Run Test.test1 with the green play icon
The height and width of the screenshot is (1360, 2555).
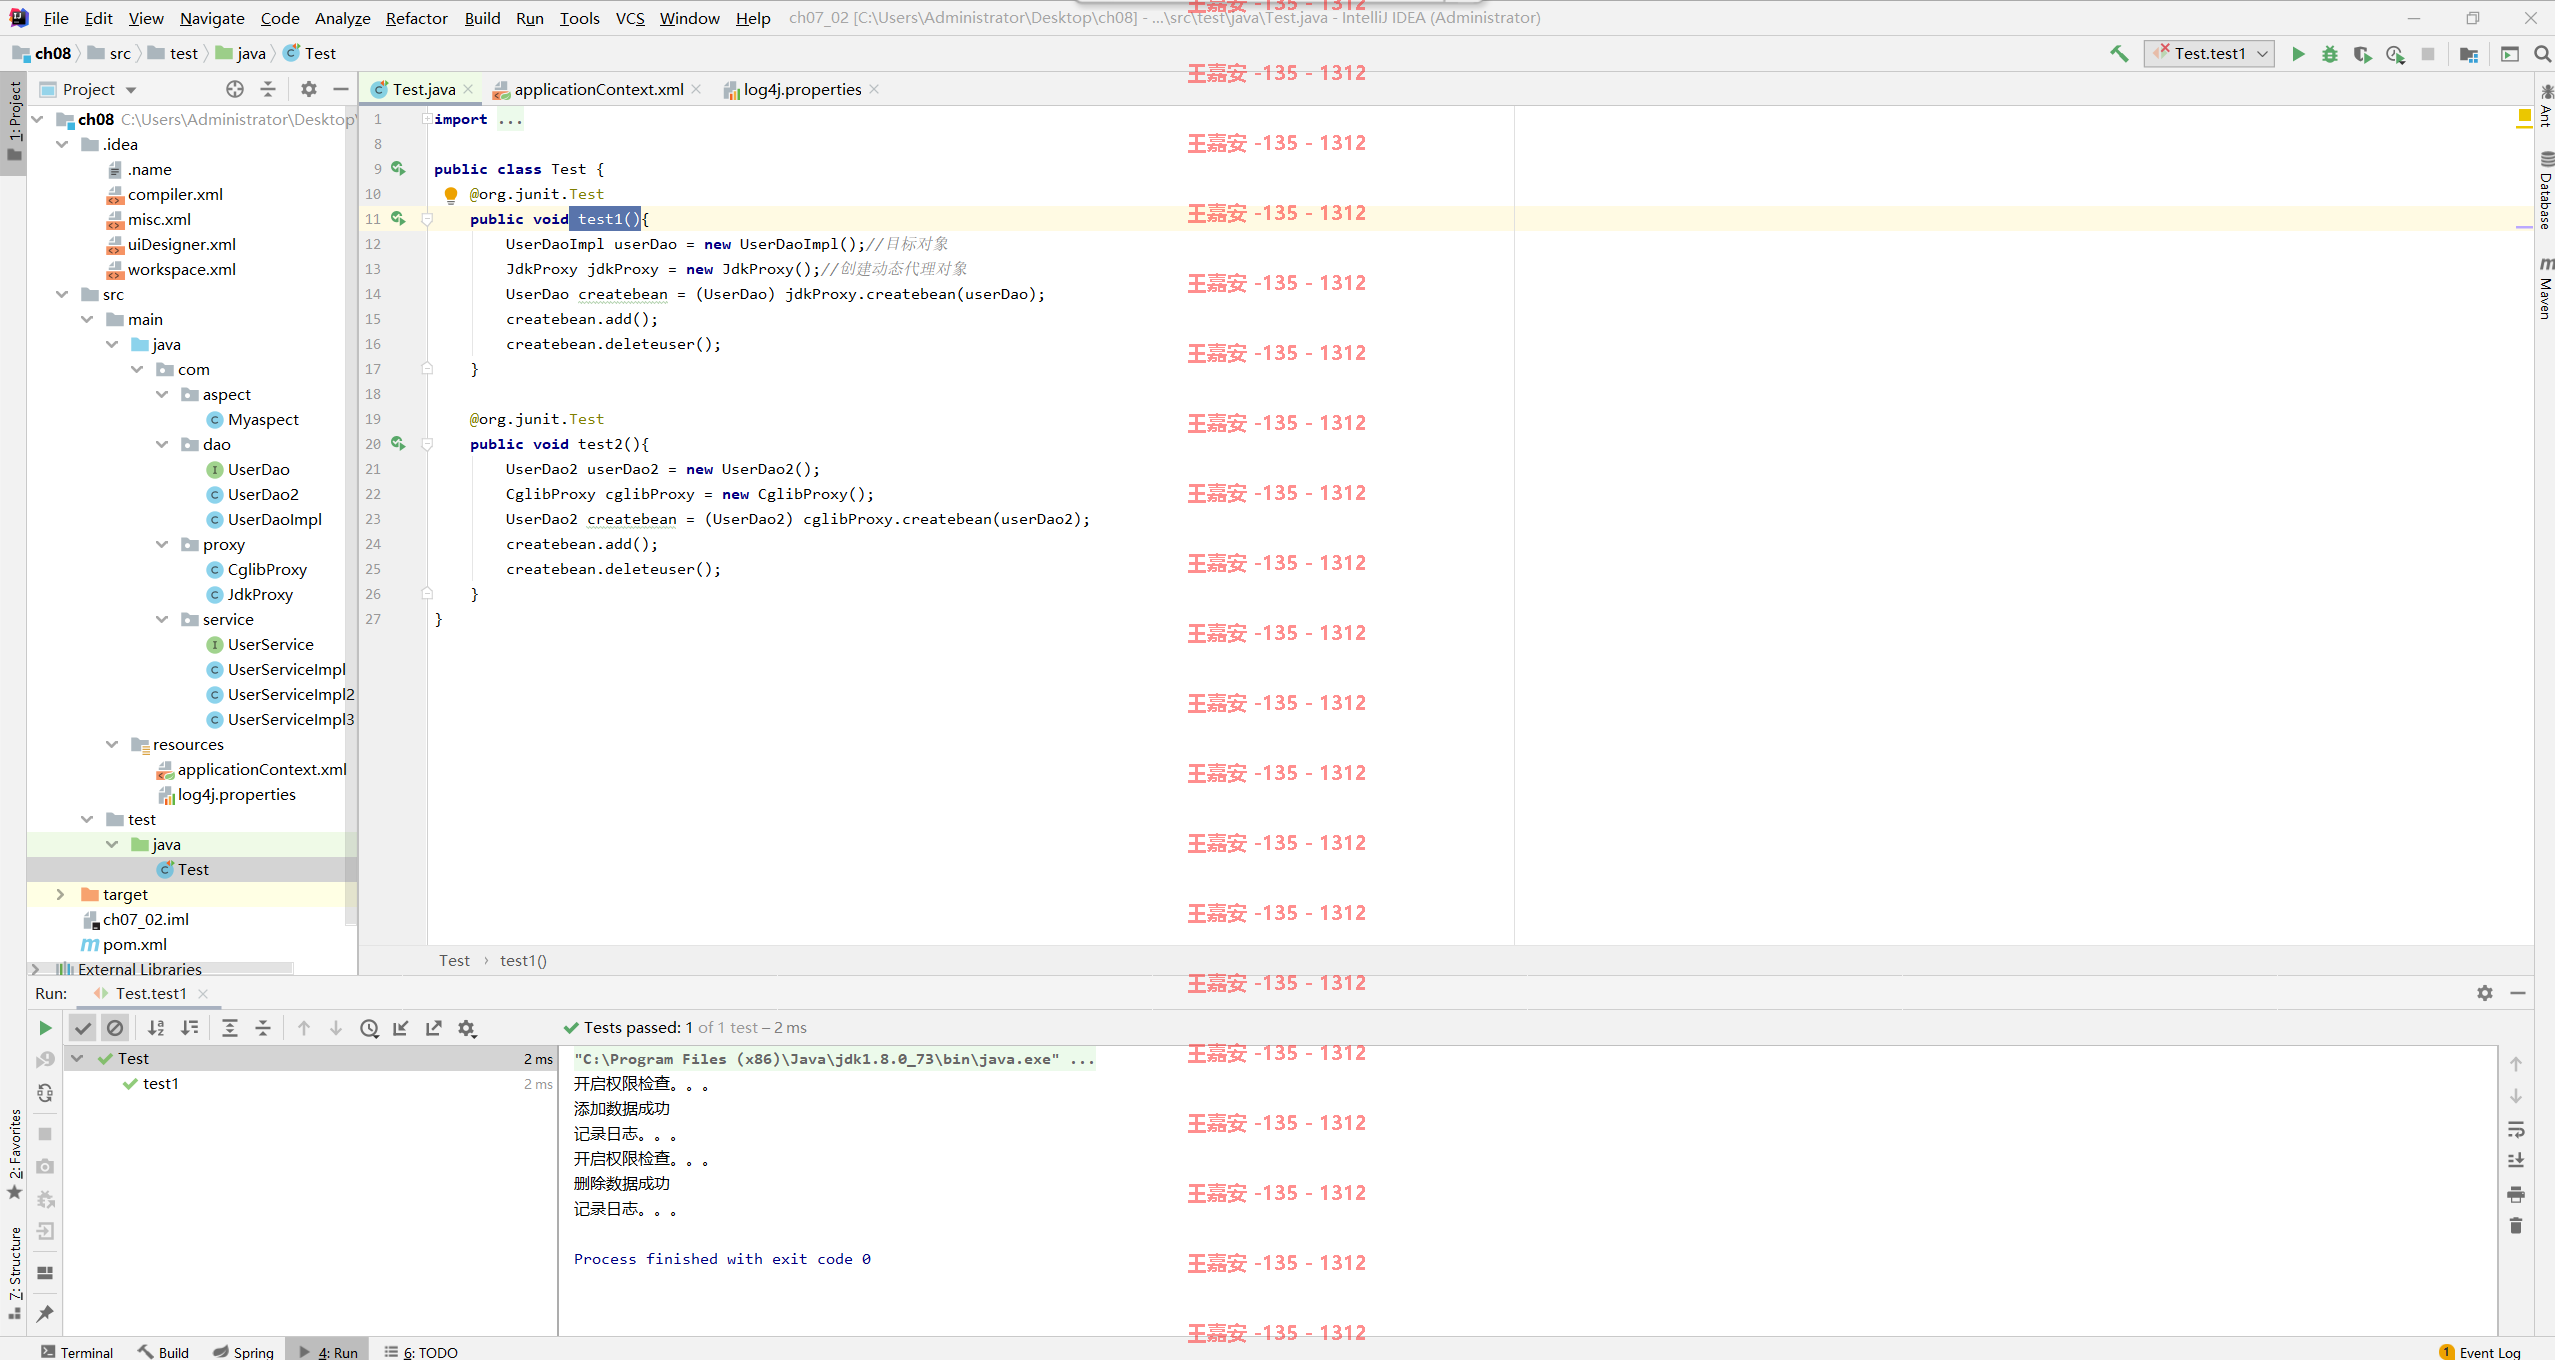[2298, 54]
